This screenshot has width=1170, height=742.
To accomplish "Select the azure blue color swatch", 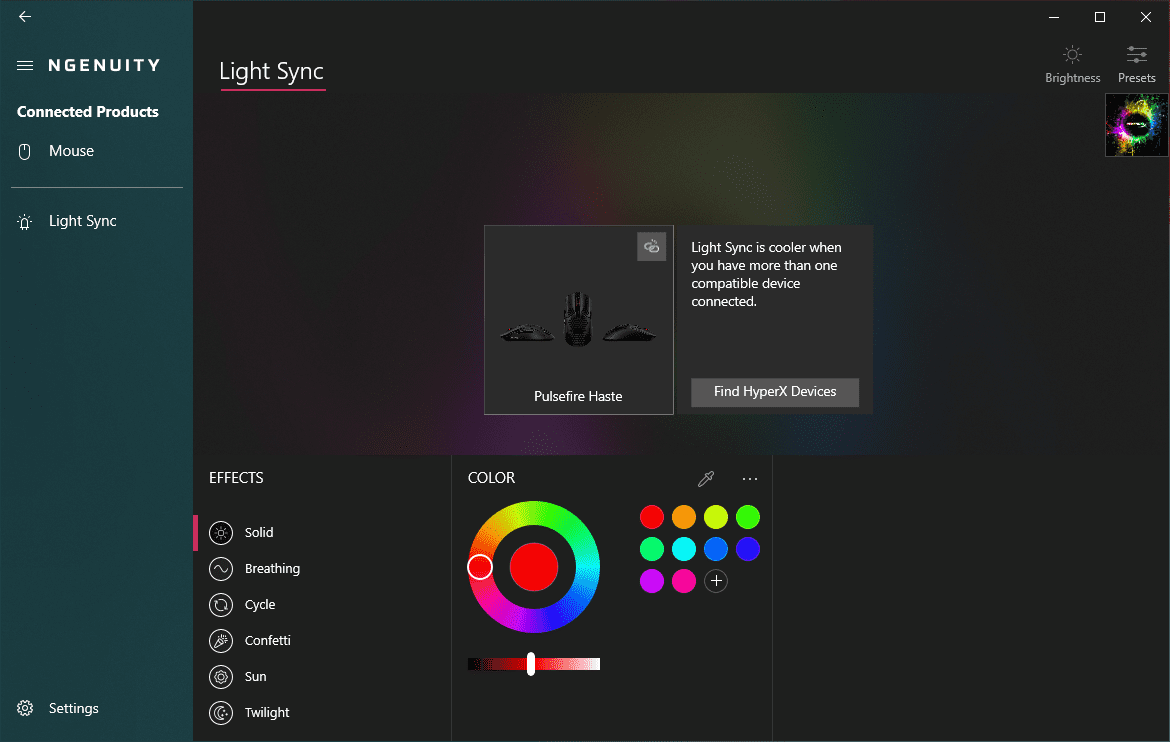I will pyautogui.click(x=716, y=549).
